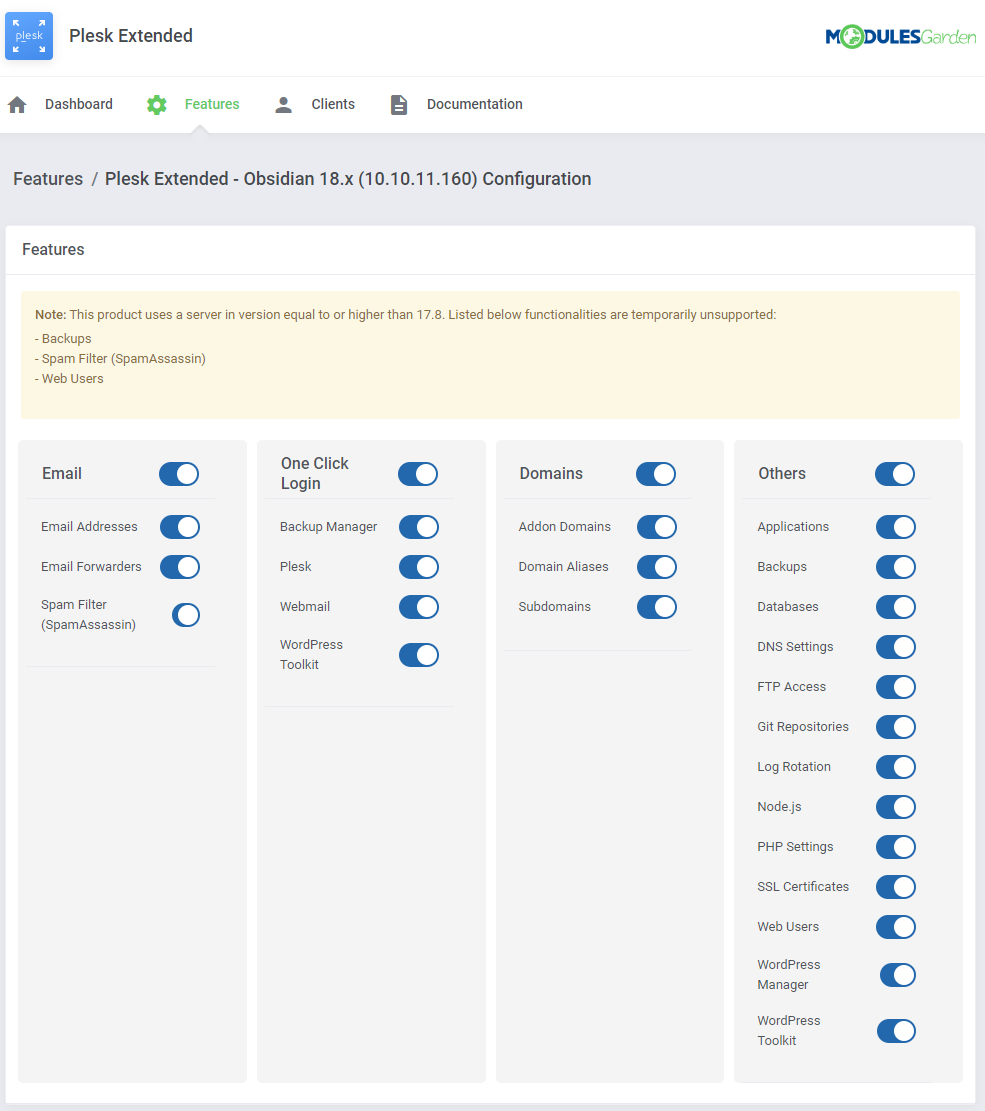This screenshot has width=985, height=1111.
Task: Click the Git Repositories label
Action: [803, 726]
